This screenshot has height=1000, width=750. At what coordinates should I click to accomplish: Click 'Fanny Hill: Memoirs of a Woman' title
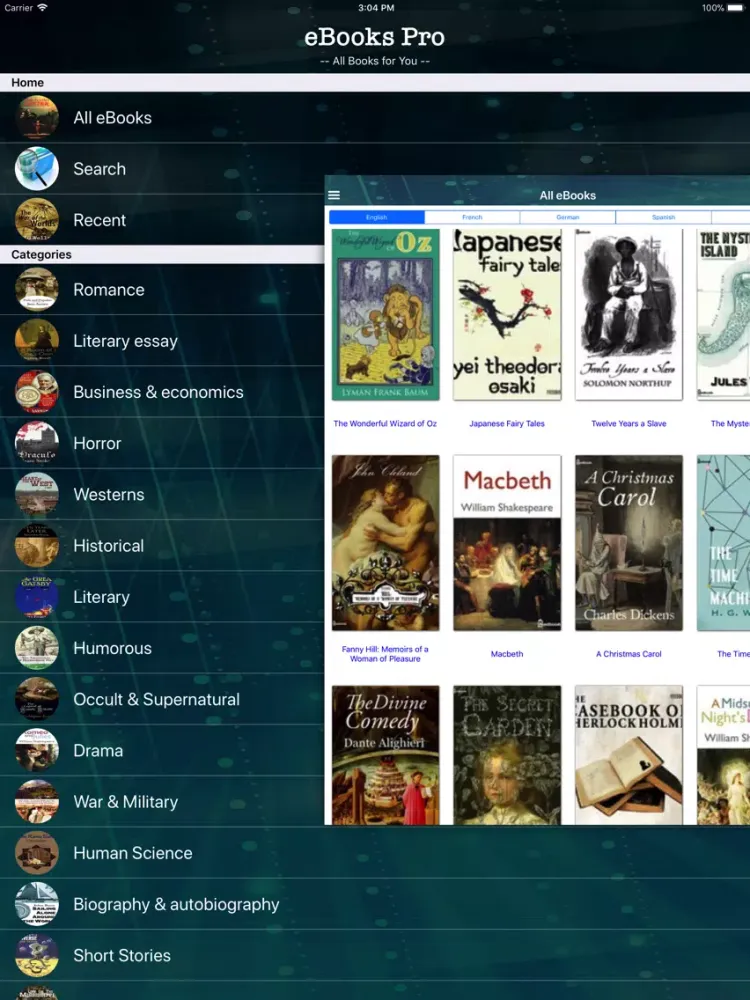[x=385, y=654]
